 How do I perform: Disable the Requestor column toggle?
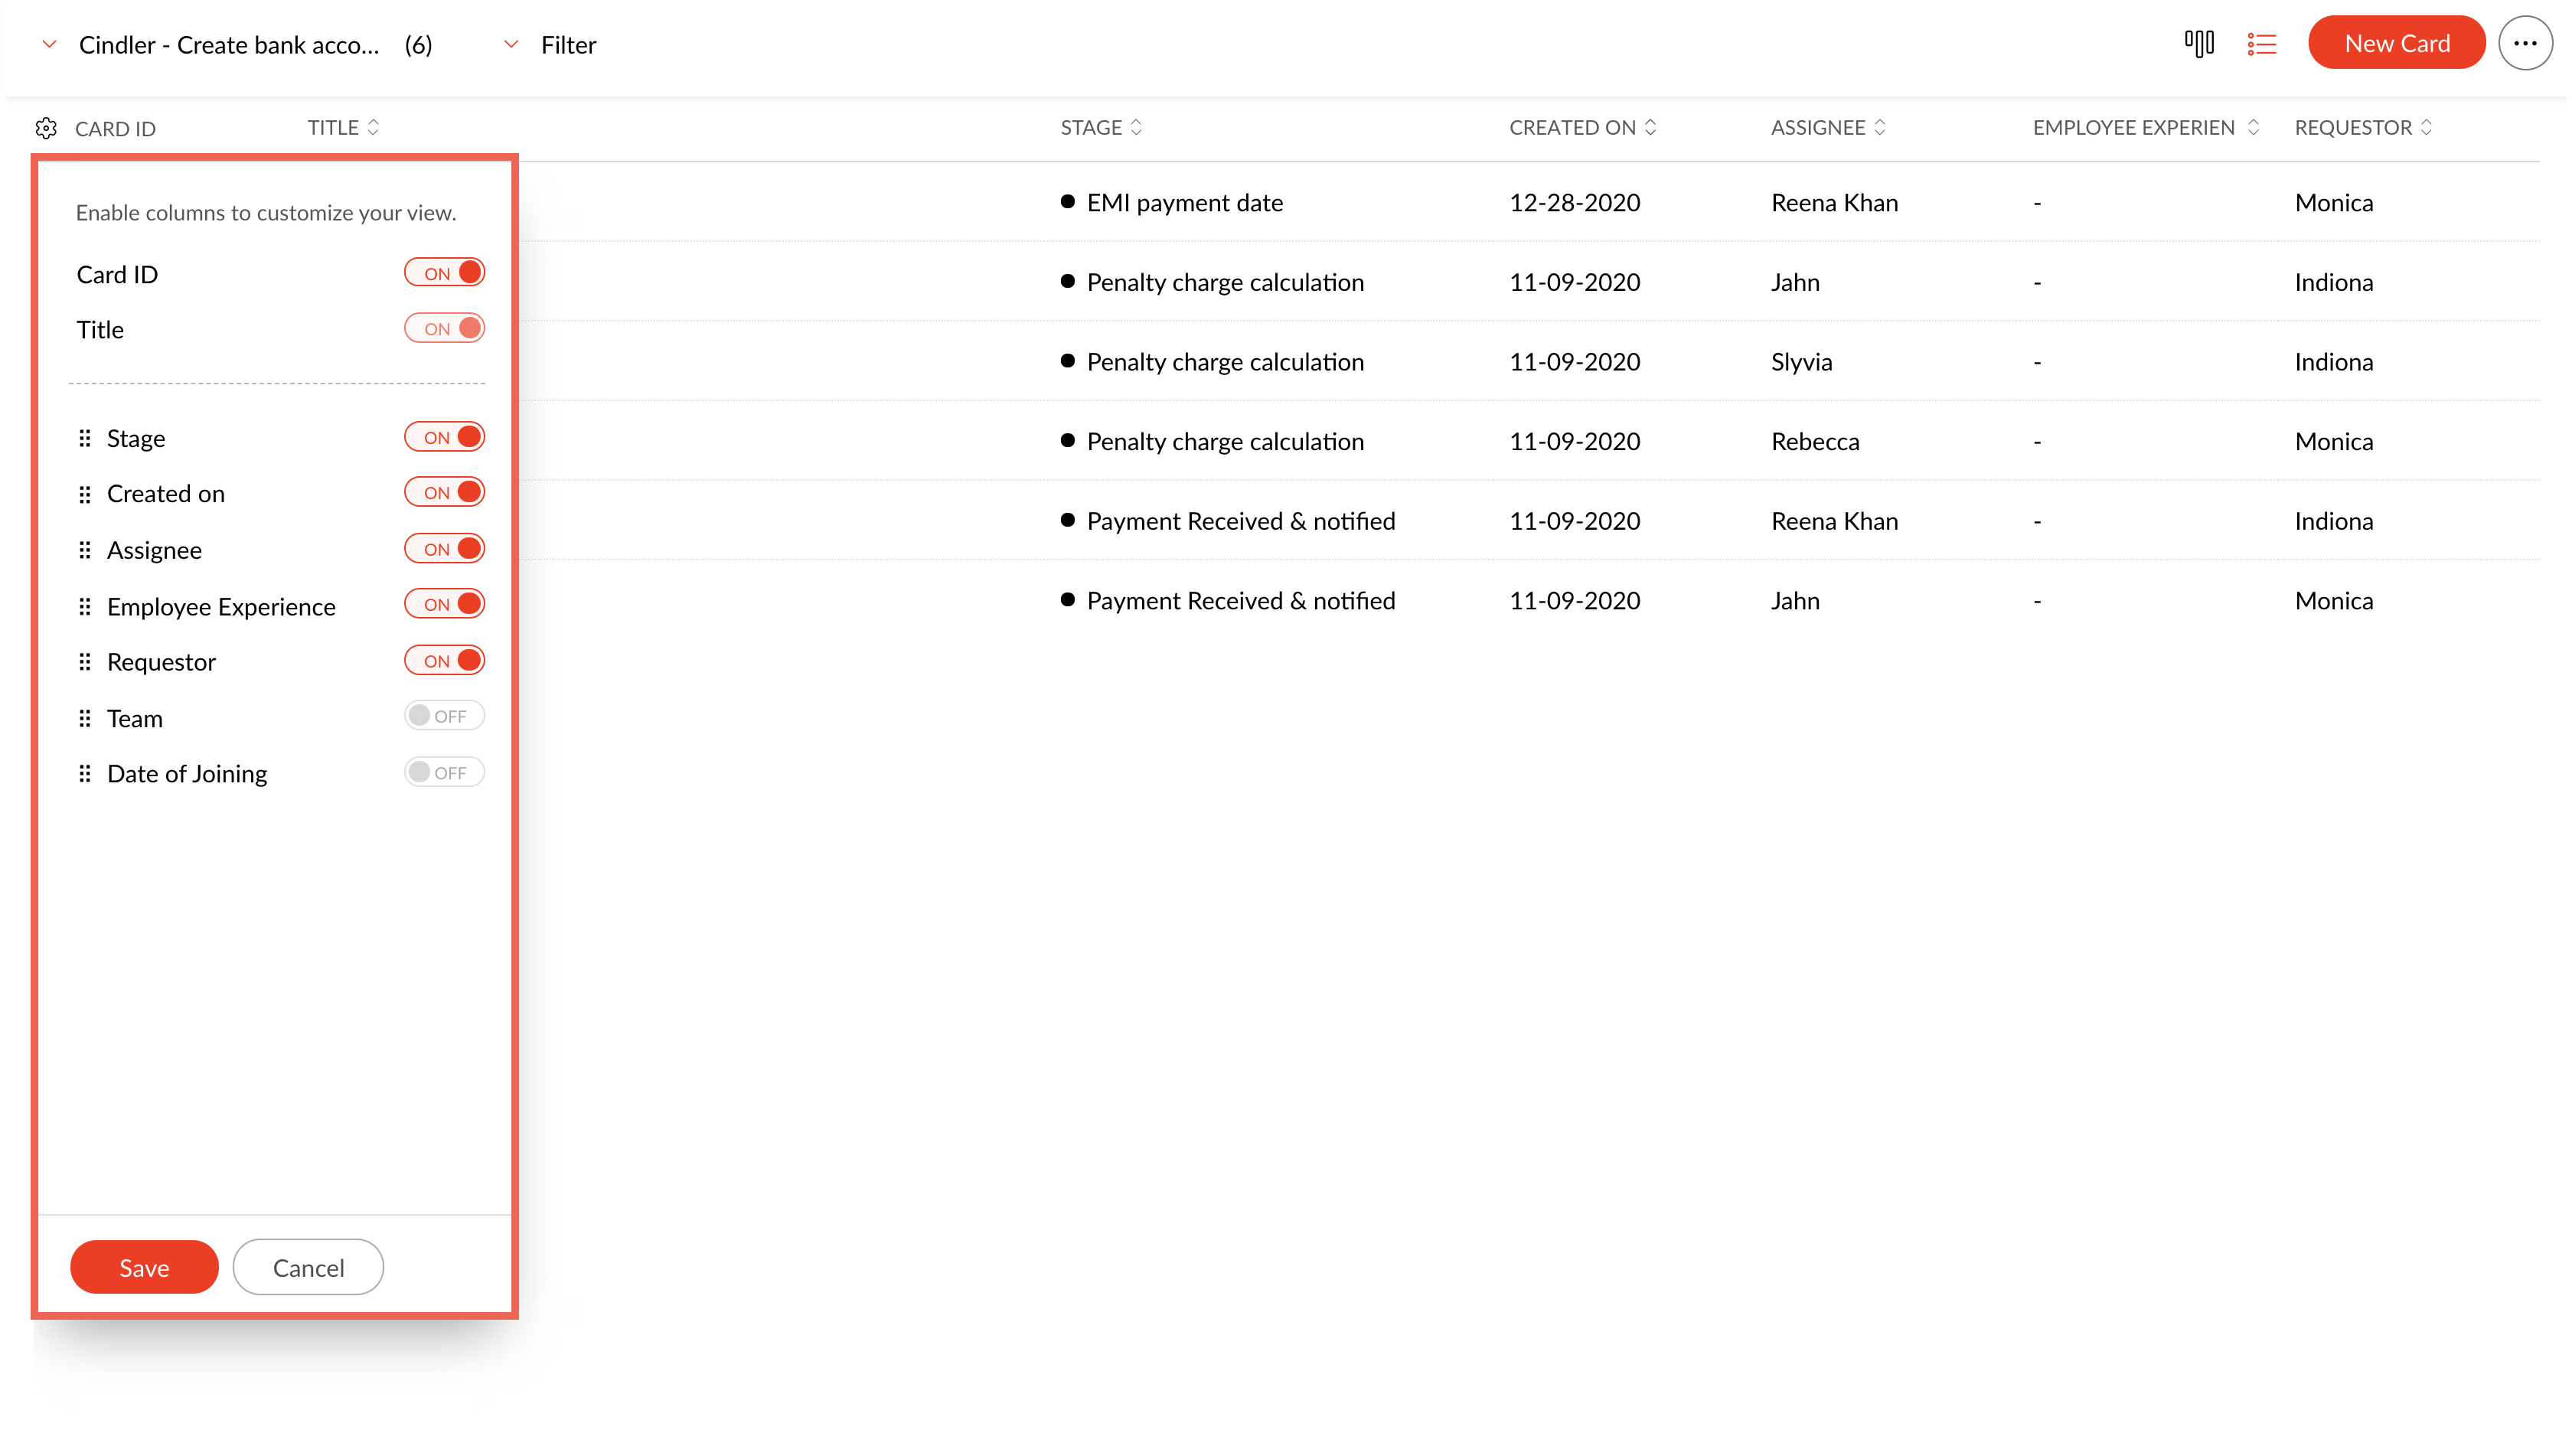[x=444, y=660]
